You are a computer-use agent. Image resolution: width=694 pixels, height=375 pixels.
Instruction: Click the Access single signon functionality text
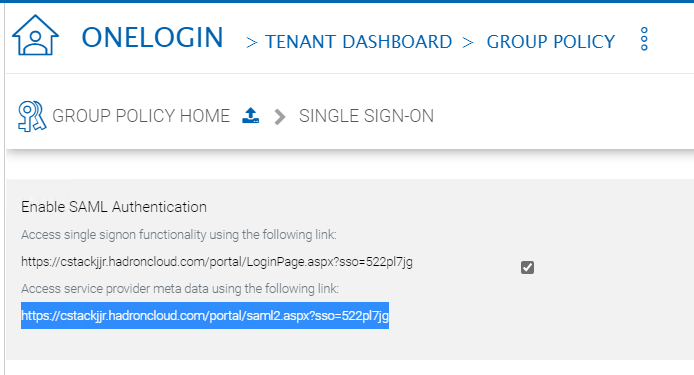click(178, 235)
